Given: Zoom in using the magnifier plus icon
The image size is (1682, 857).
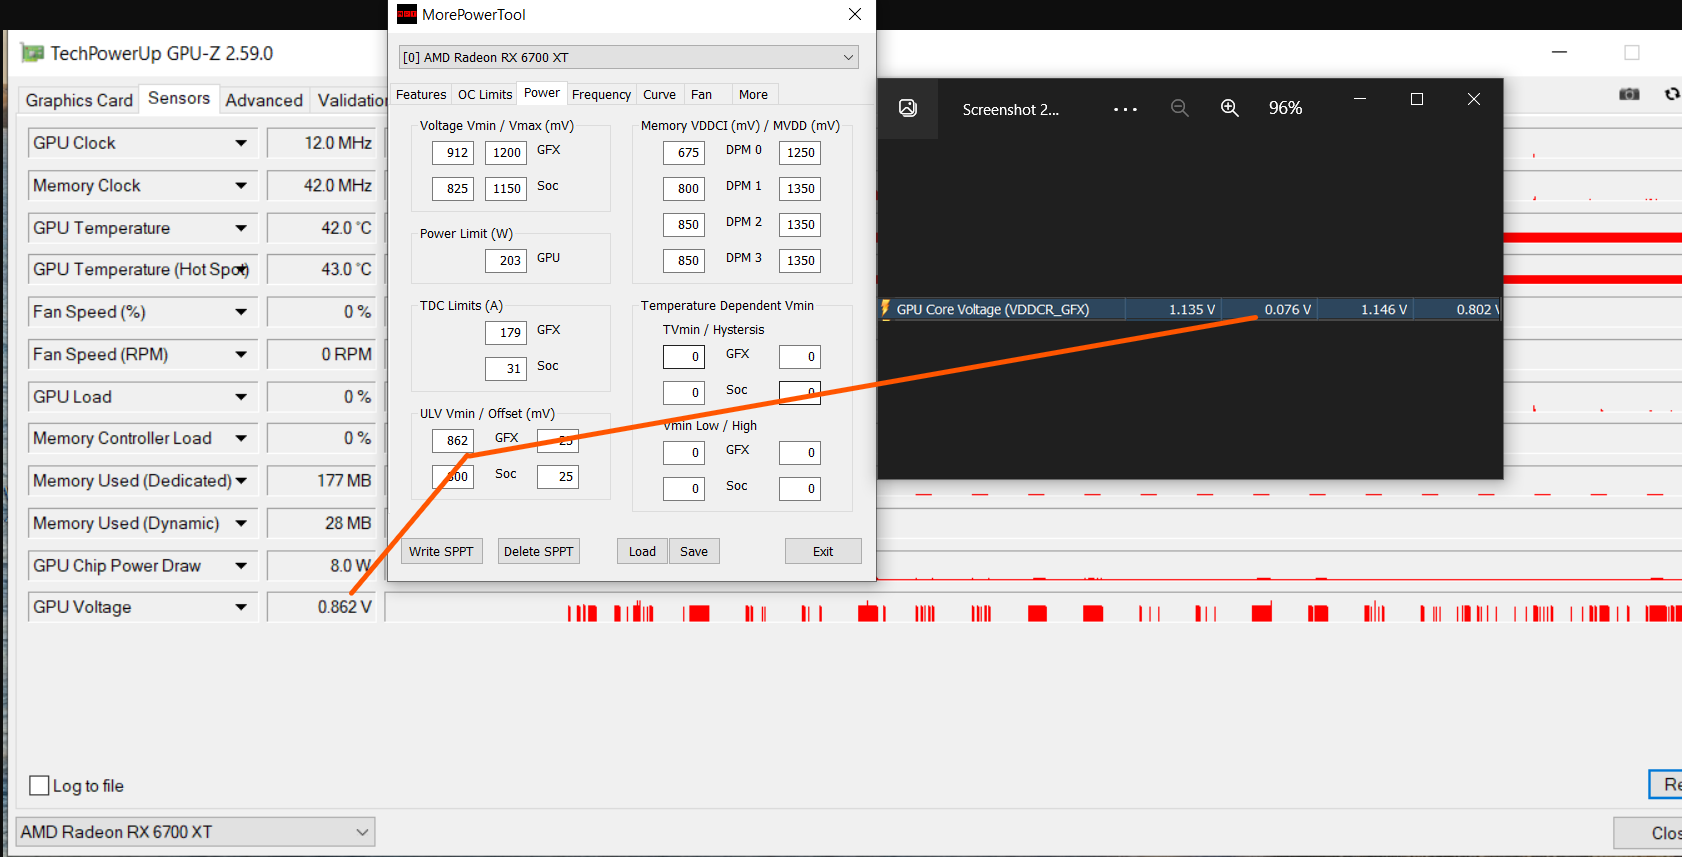Looking at the screenshot, I should pyautogui.click(x=1230, y=108).
